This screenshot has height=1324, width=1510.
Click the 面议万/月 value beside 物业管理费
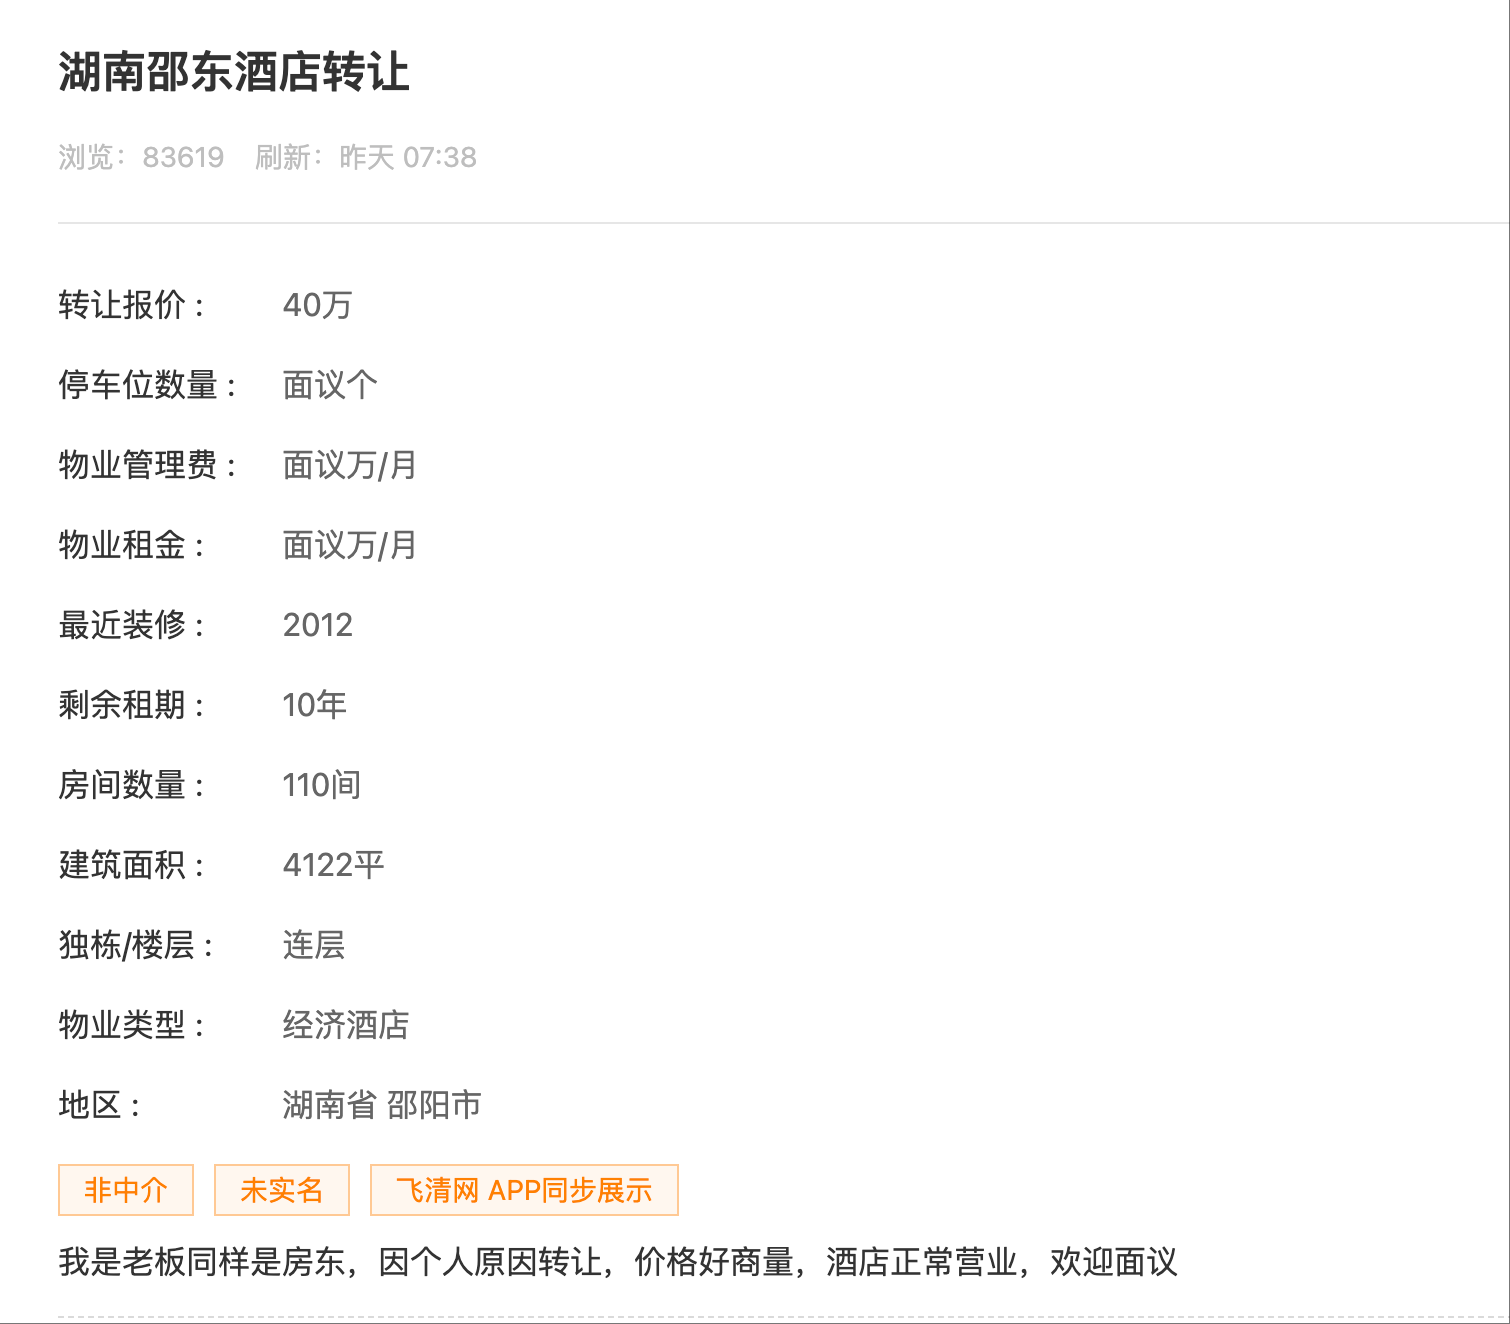click(349, 465)
